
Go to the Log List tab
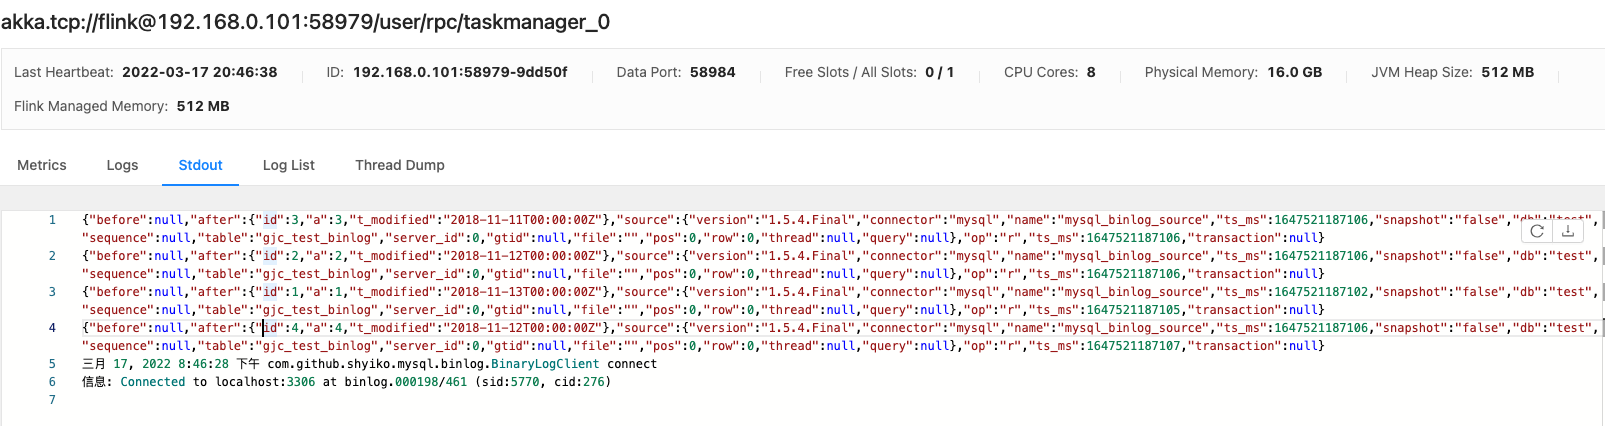pyautogui.click(x=288, y=165)
